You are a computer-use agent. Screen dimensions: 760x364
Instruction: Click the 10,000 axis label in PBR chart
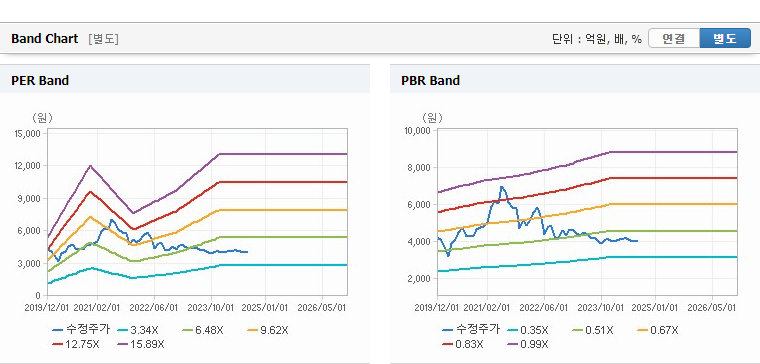pos(417,130)
